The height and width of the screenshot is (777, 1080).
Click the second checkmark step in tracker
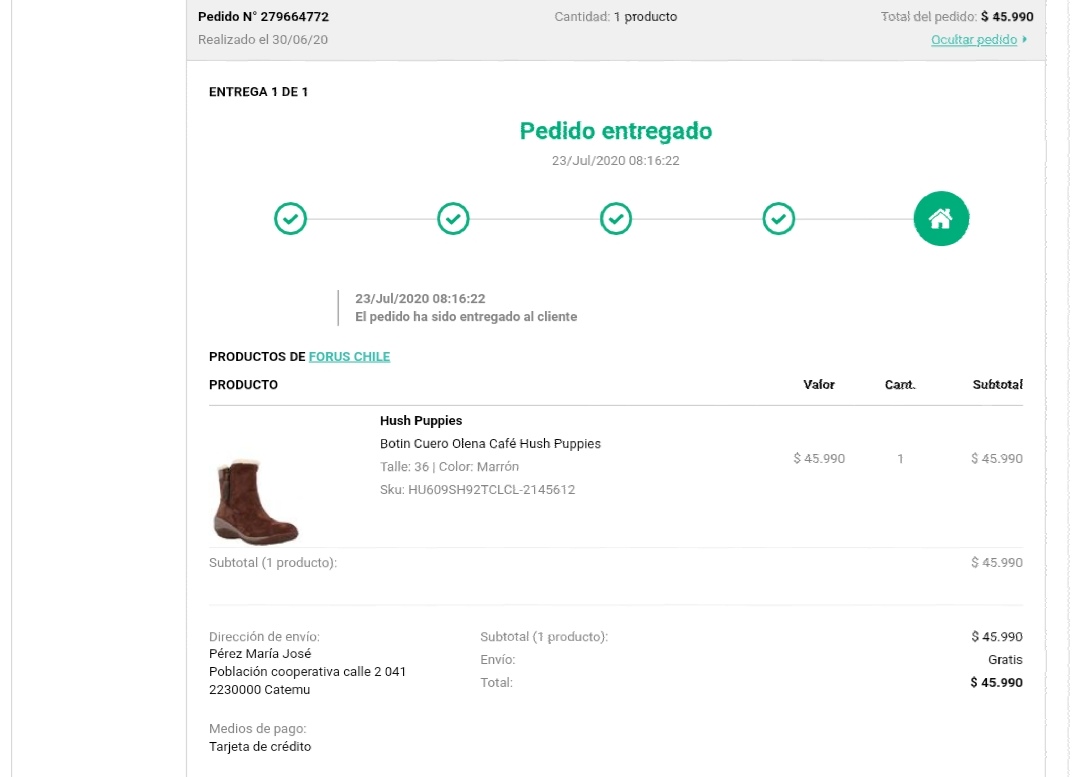point(453,218)
